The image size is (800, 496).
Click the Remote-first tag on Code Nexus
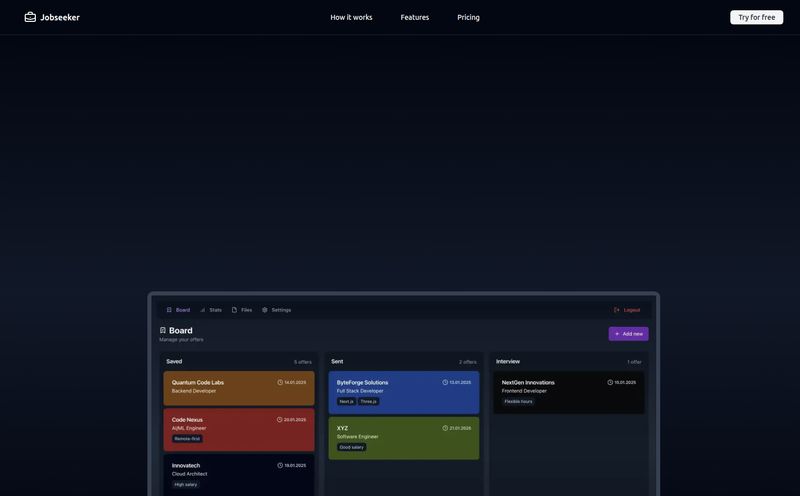coord(187,438)
